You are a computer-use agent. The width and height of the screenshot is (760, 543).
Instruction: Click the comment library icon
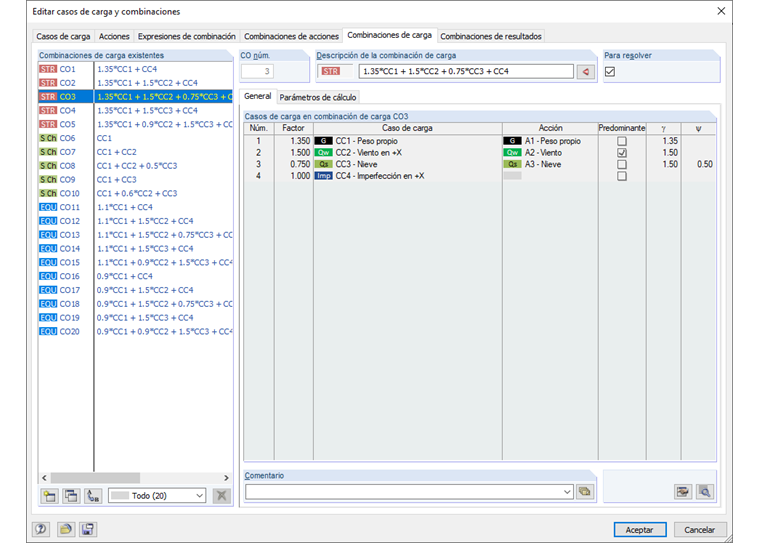585,492
